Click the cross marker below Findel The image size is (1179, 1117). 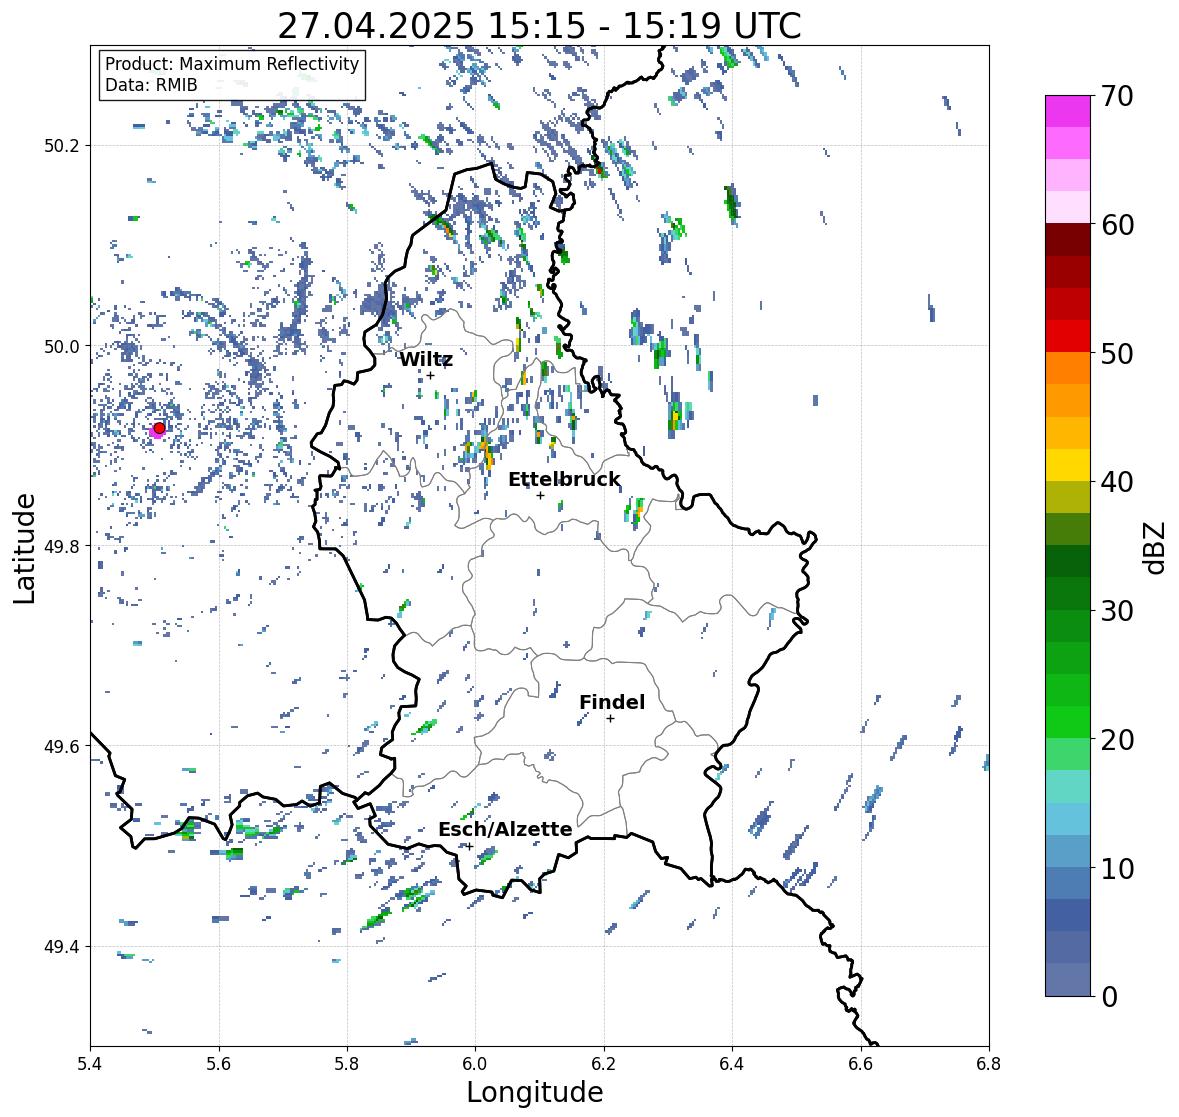[x=611, y=719]
